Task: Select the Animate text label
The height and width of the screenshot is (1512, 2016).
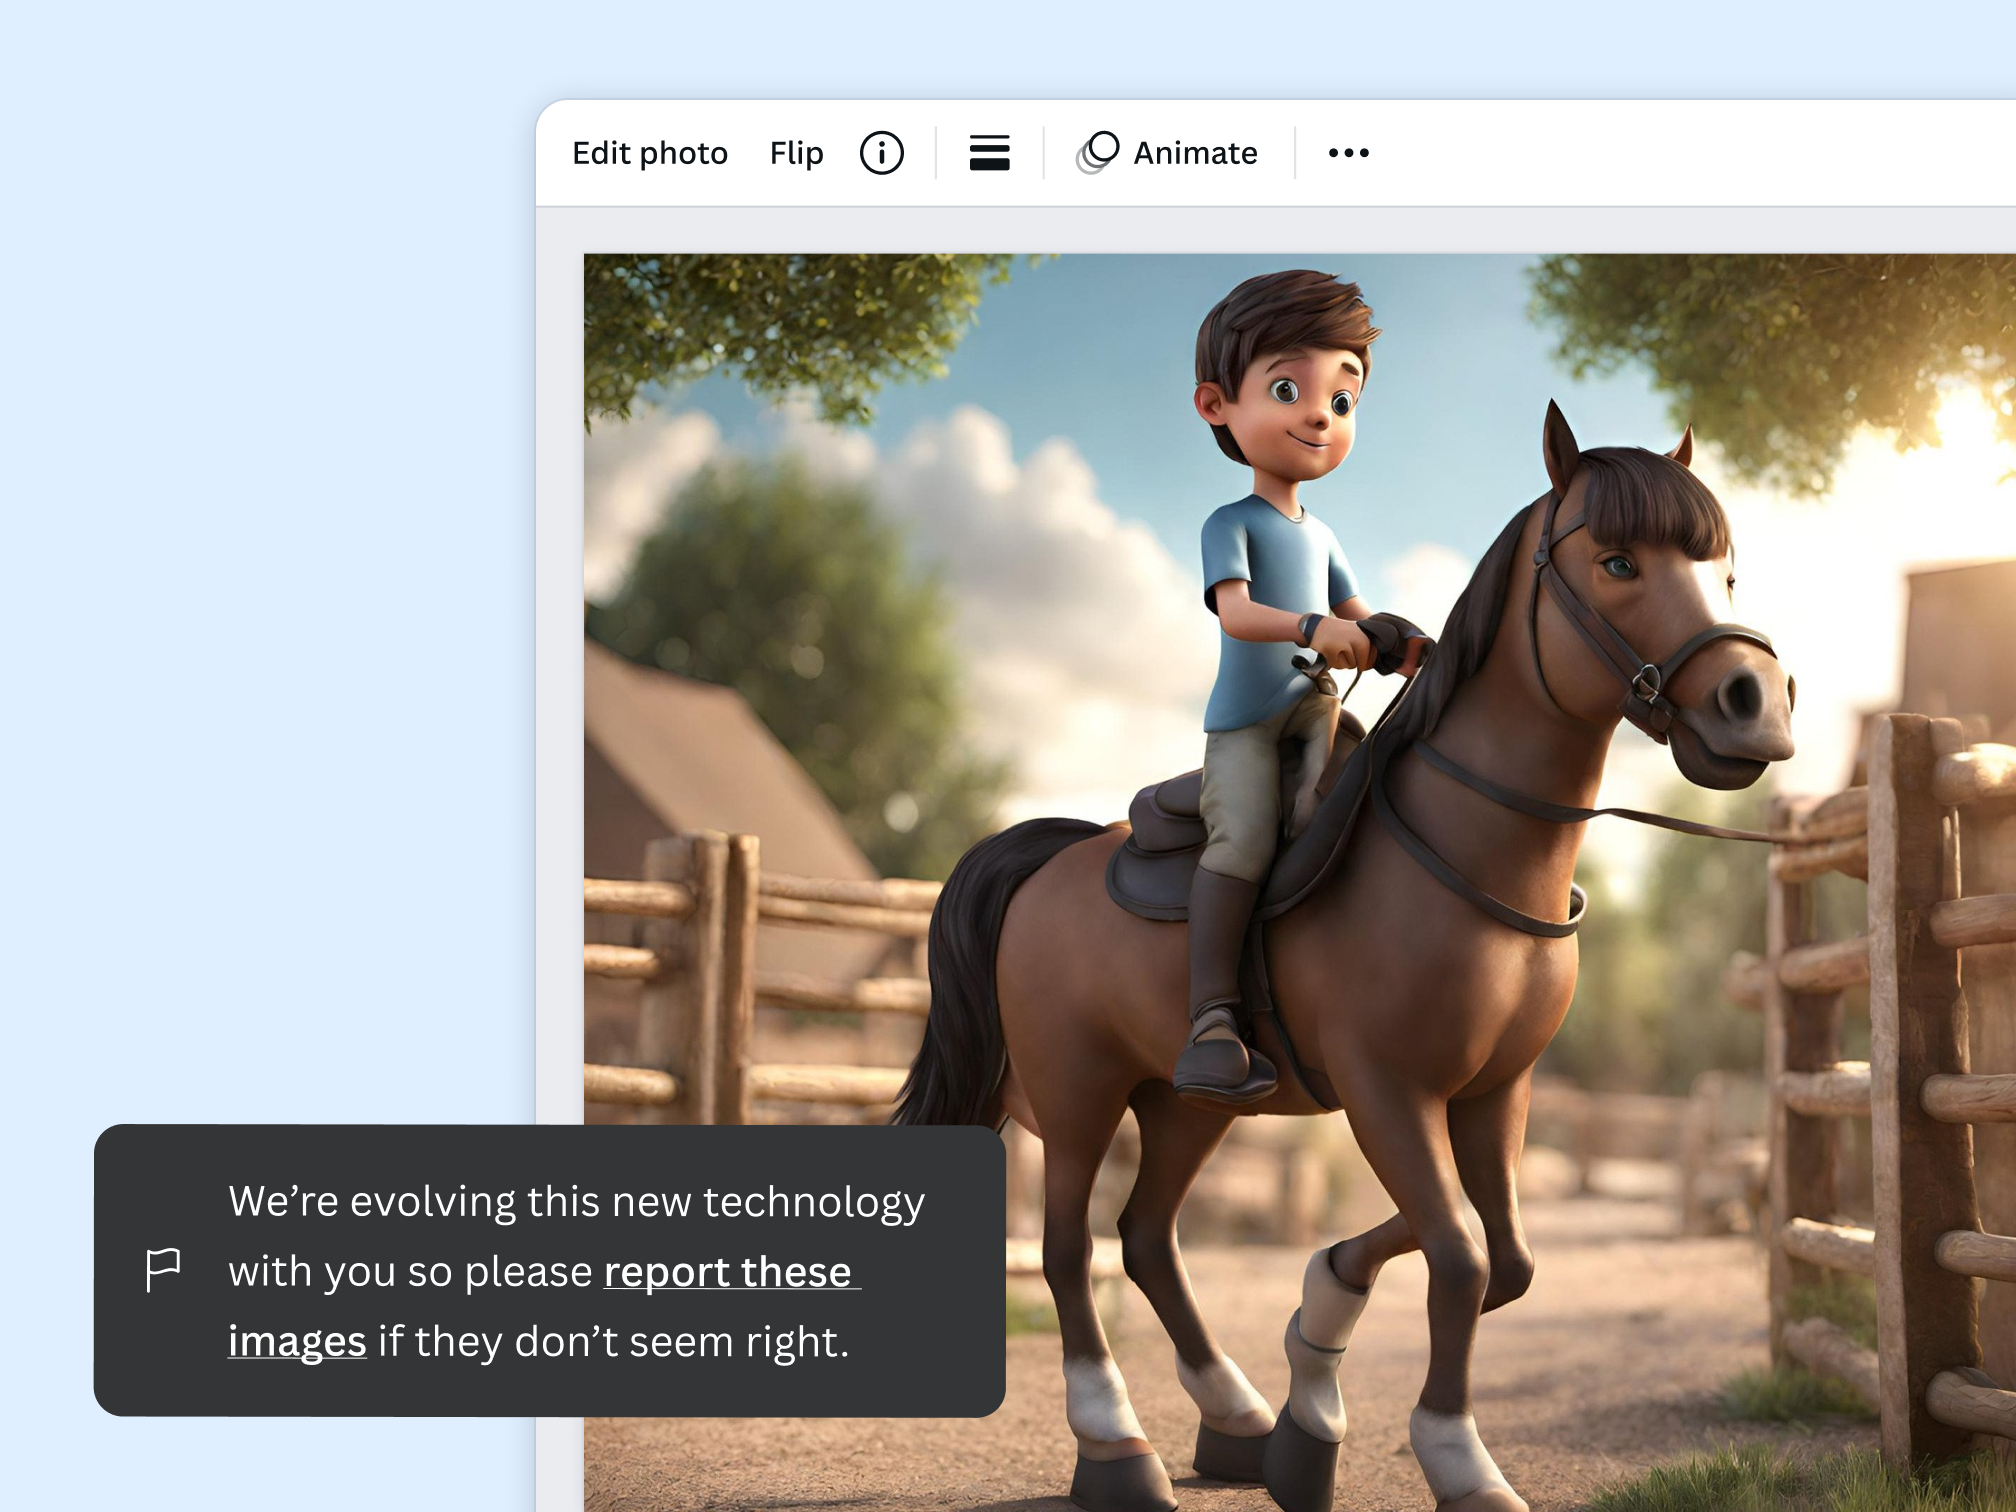Action: 1195,153
